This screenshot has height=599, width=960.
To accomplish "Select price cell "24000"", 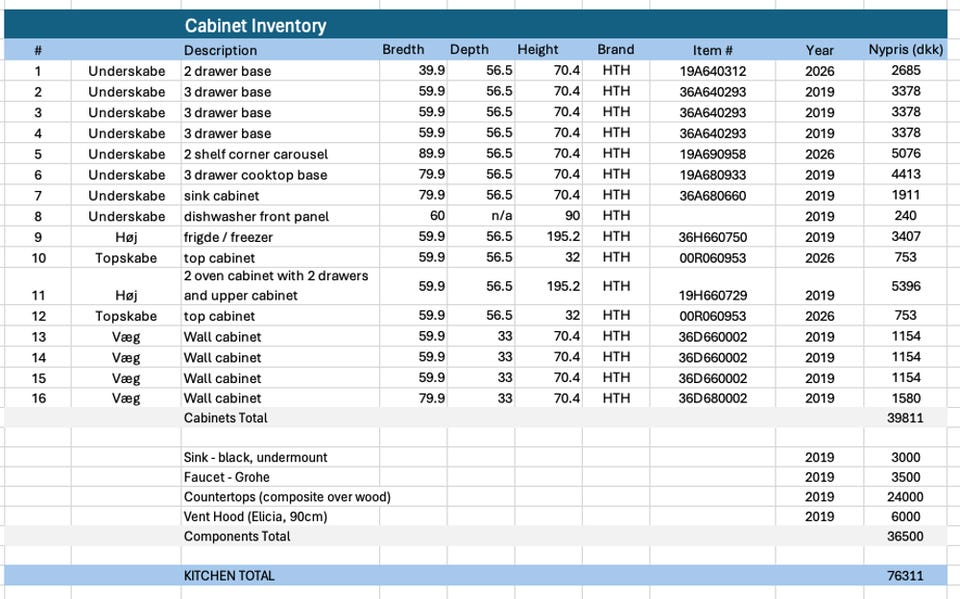I will pyautogui.click(x=905, y=497).
